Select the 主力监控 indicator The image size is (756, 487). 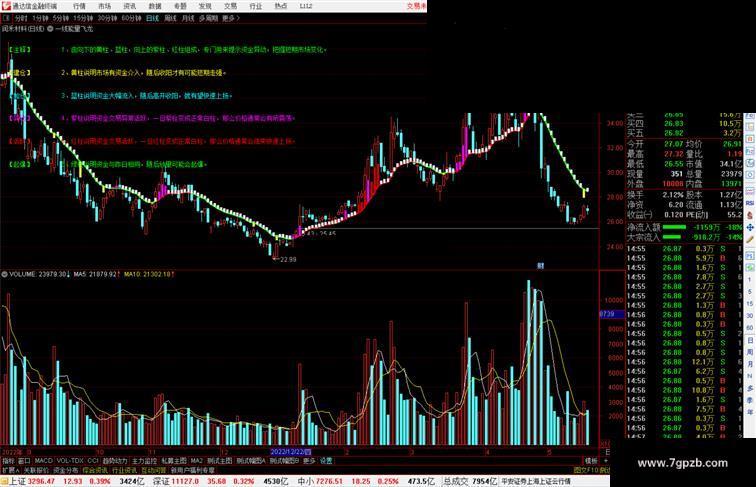pyautogui.click(x=144, y=461)
